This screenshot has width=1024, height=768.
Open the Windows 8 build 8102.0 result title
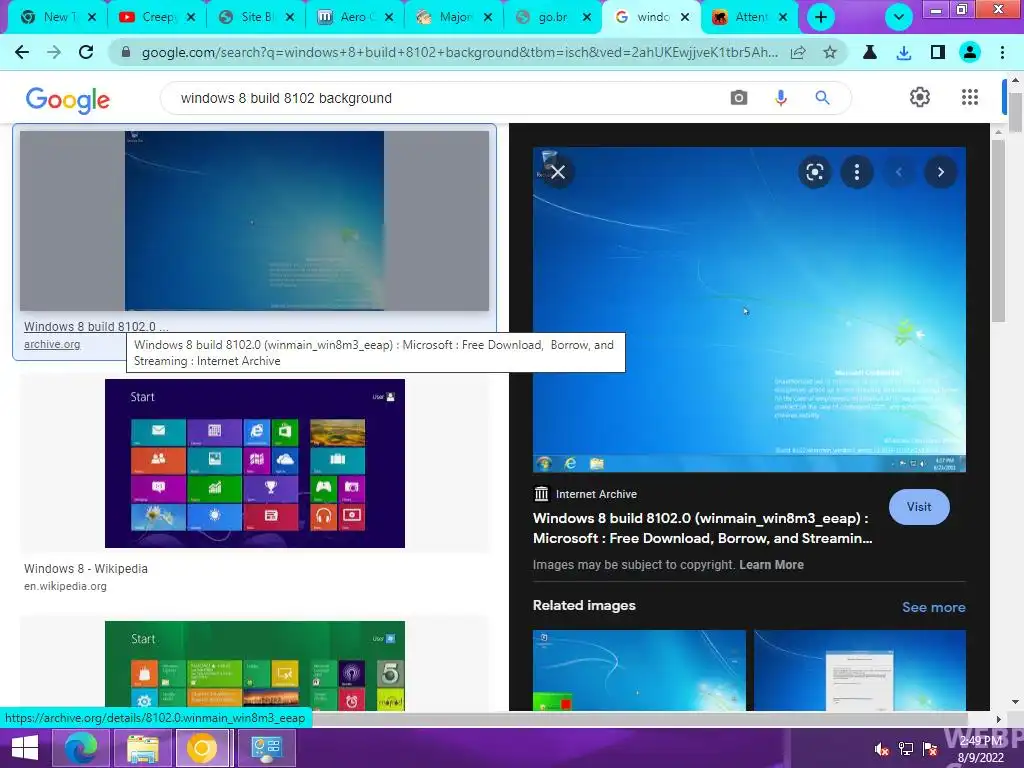pyautogui.click(x=96, y=327)
